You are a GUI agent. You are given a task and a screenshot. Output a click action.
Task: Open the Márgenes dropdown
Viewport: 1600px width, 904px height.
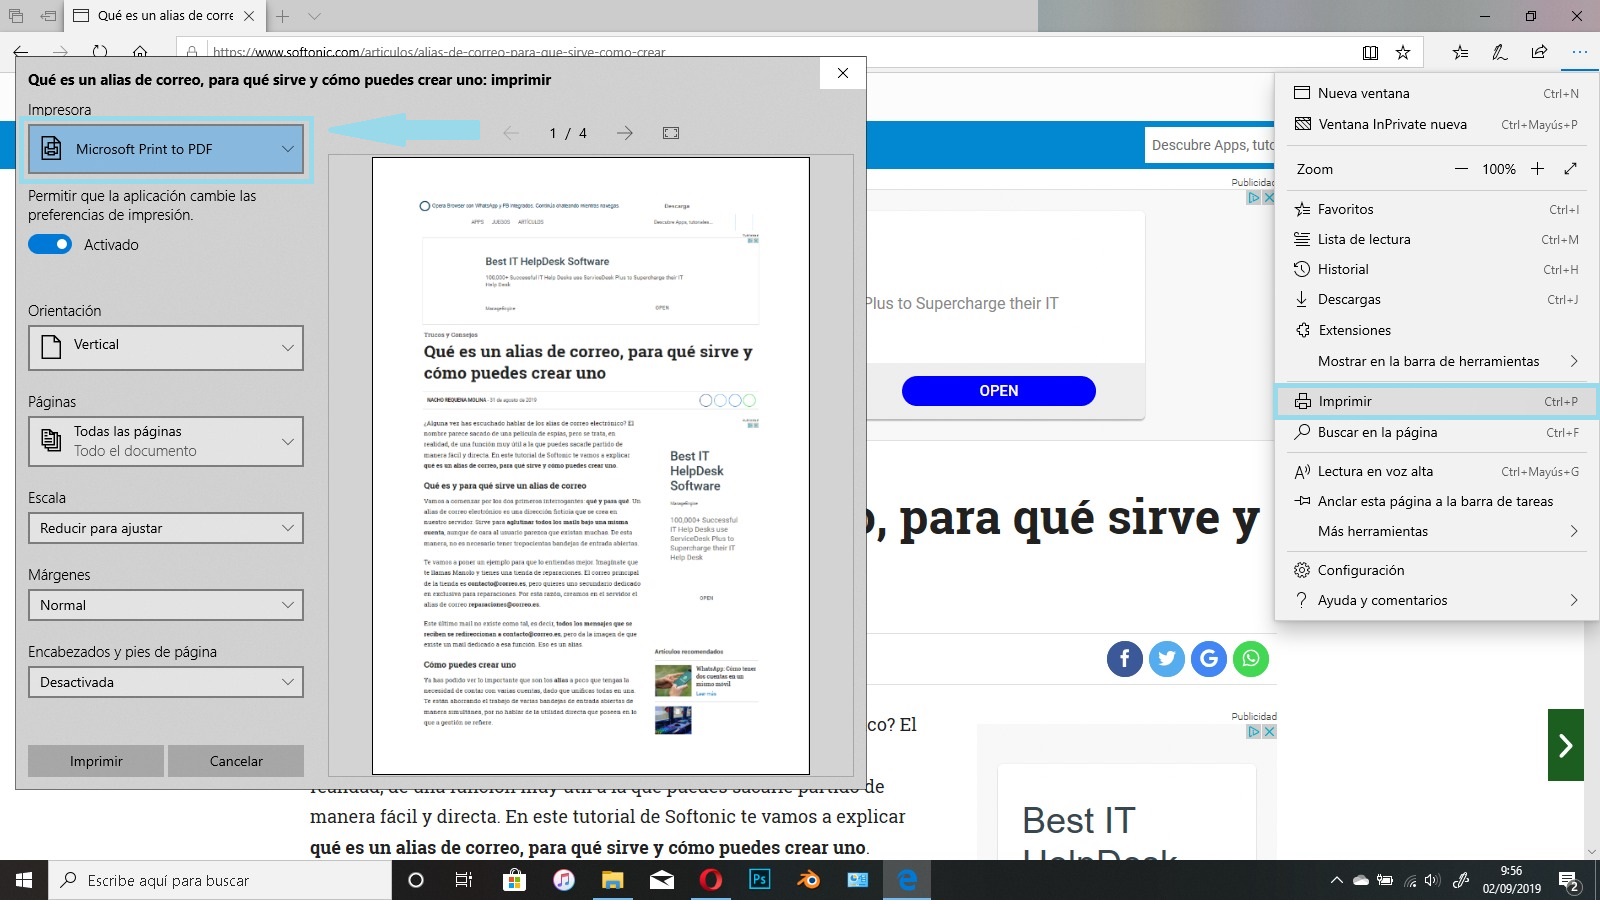(x=166, y=604)
